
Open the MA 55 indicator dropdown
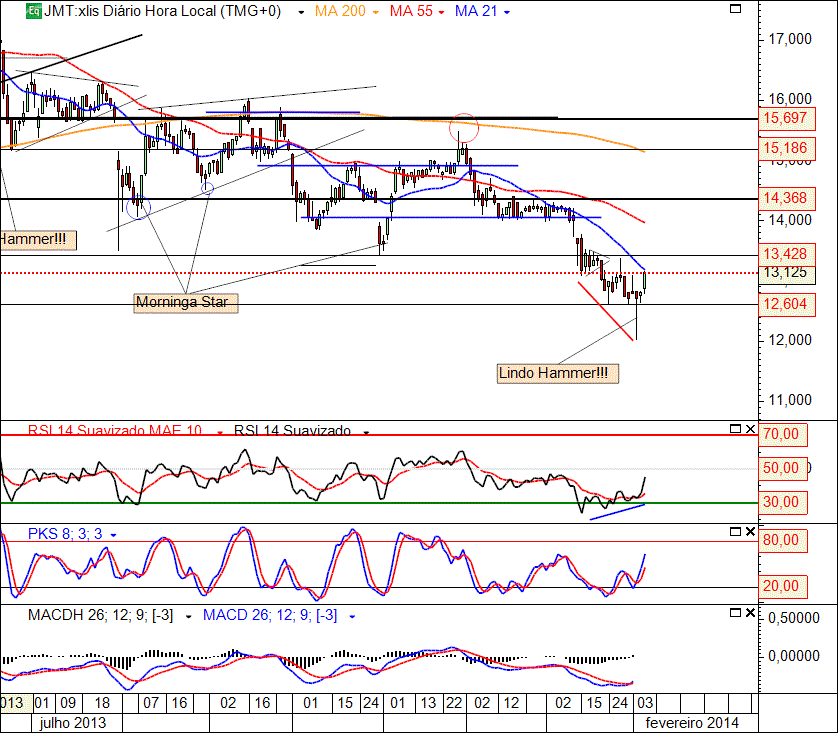441,12
